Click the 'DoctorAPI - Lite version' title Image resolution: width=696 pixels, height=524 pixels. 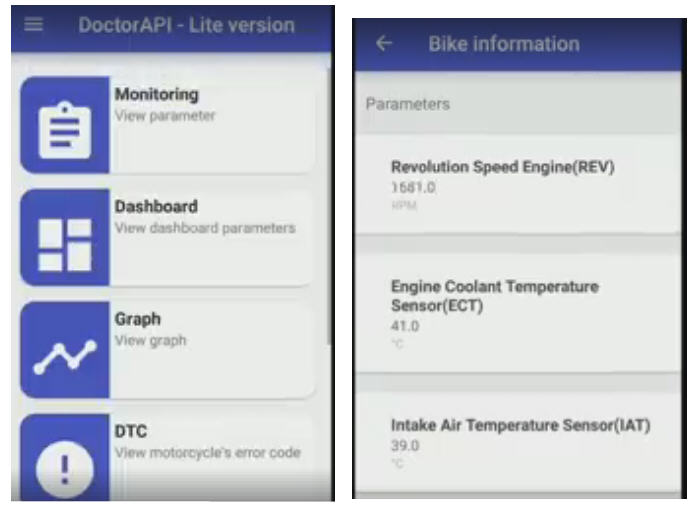pyautogui.click(x=186, y=26)
